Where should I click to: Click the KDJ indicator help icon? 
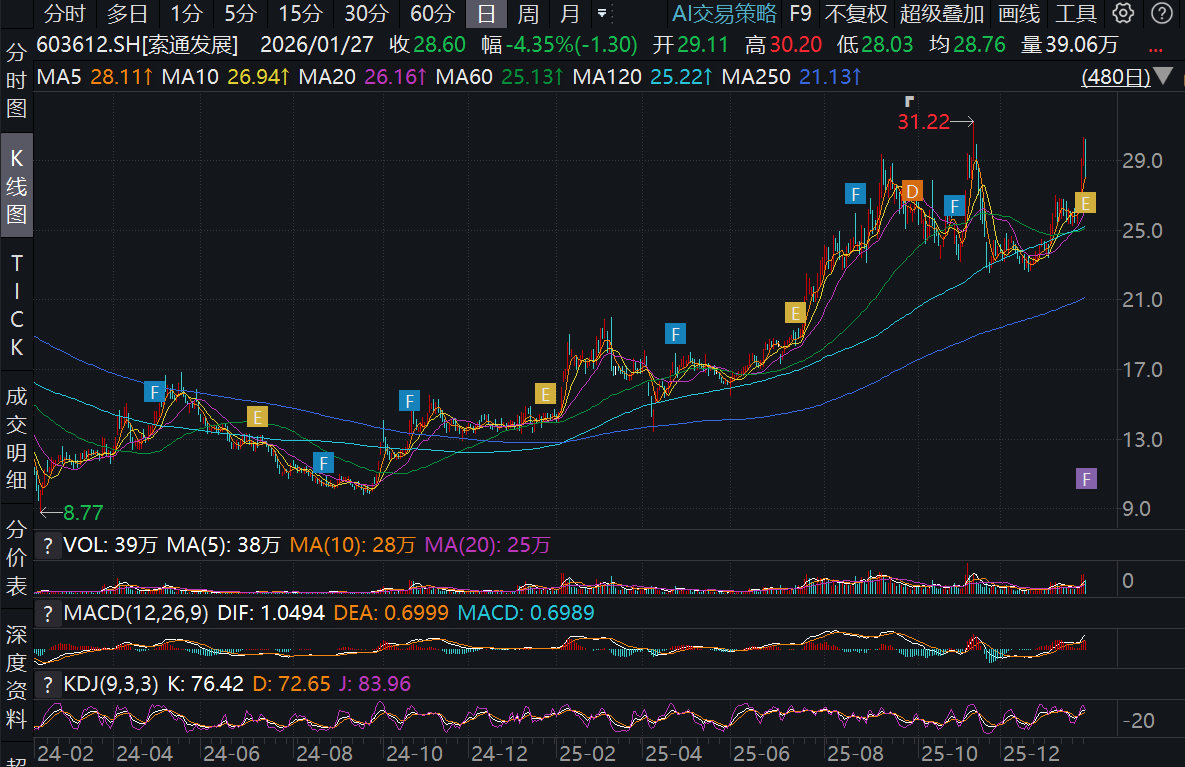pos(47,684)
